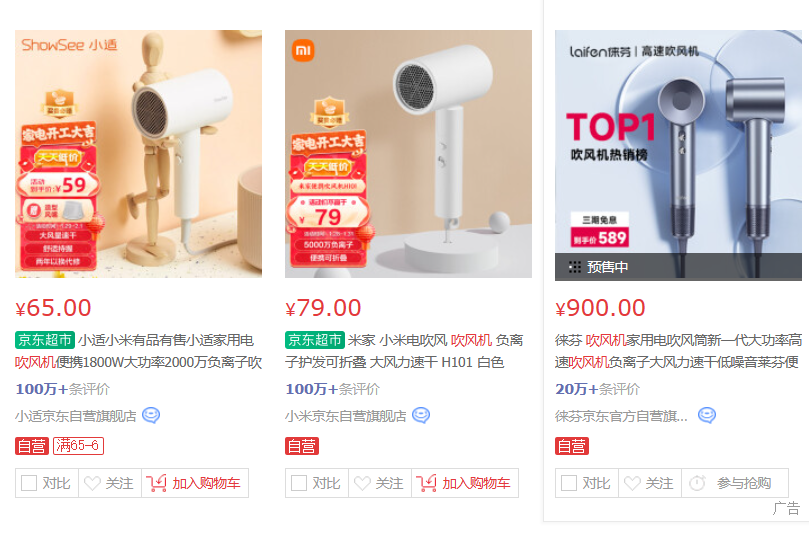Open the 米家 小米电吹风 title link
The image size is (809, 537).
404,351
